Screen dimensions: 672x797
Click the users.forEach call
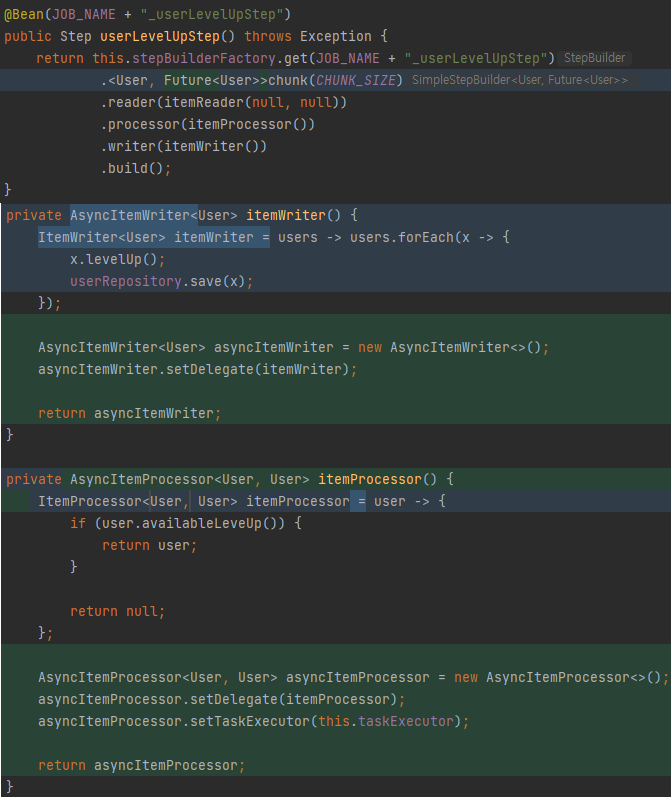point(402,237)
